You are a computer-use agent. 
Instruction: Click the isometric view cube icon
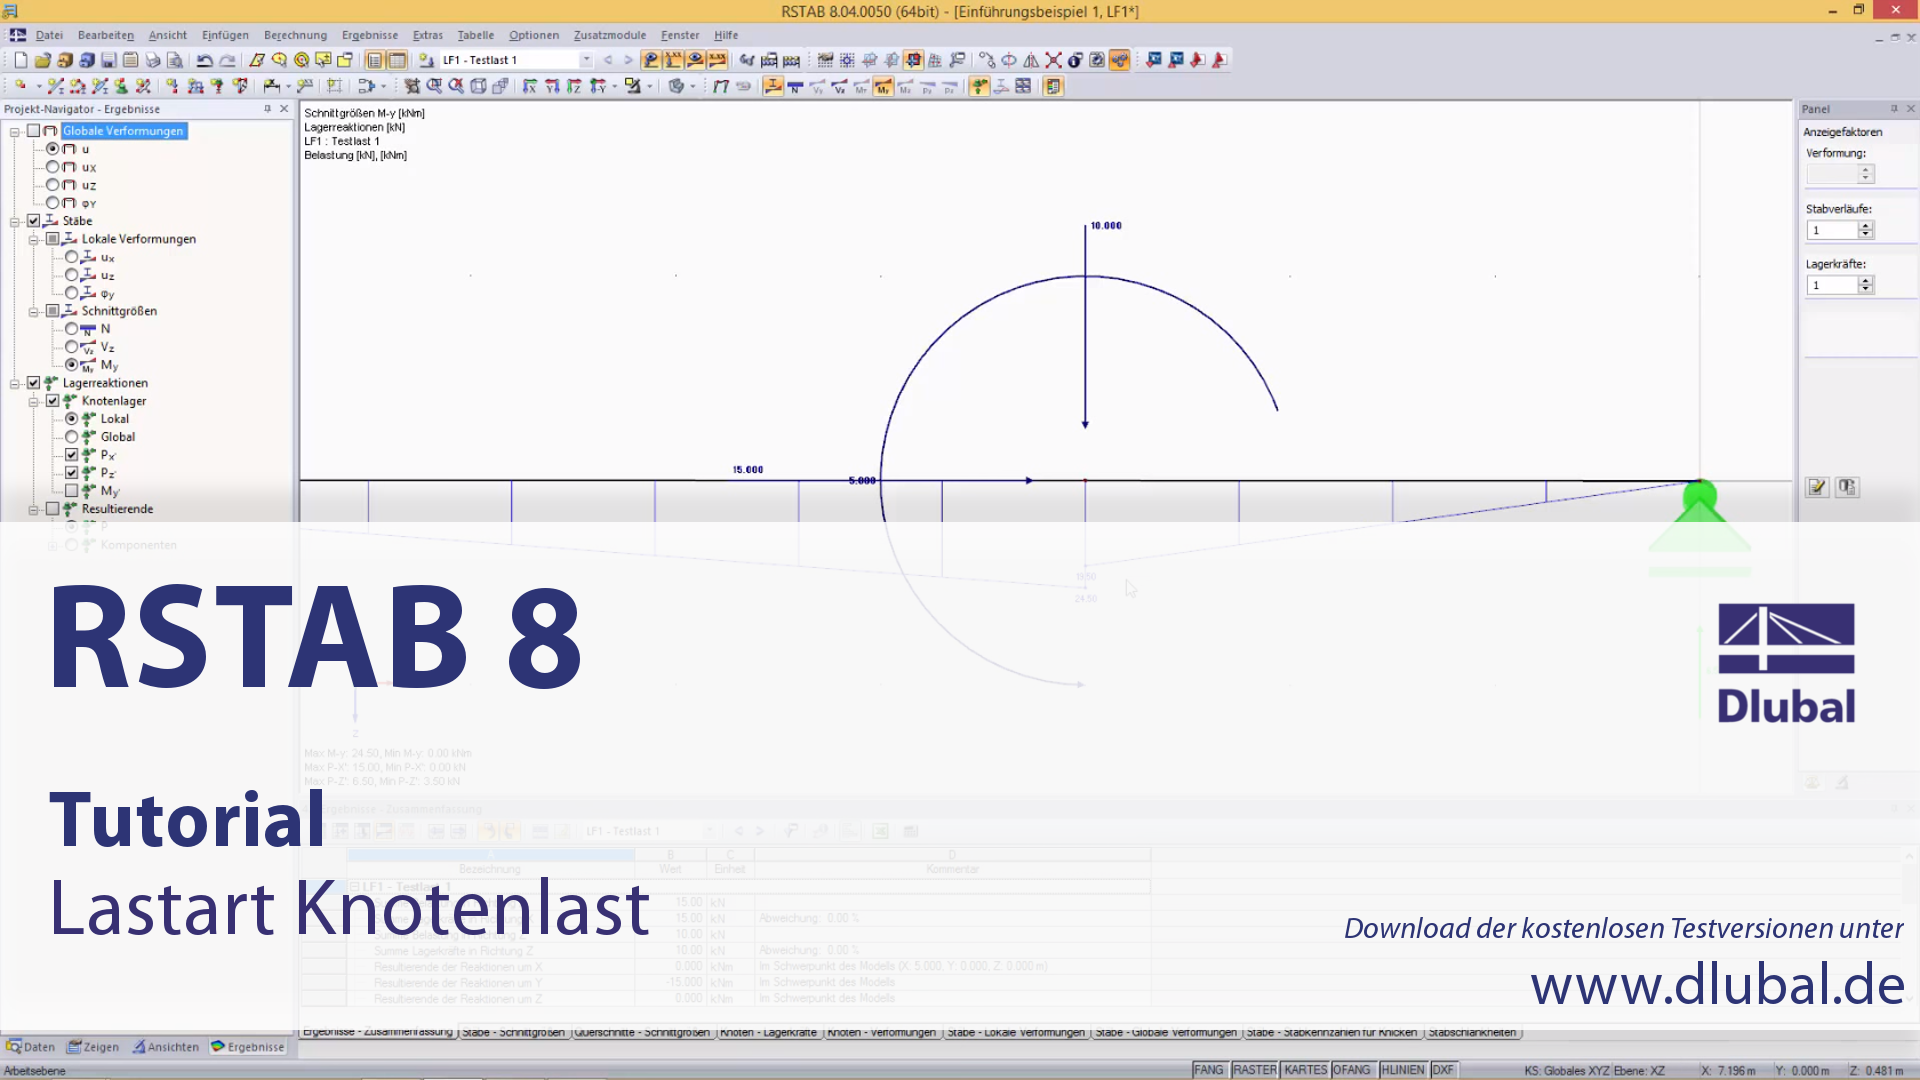[x=478, y=86]
